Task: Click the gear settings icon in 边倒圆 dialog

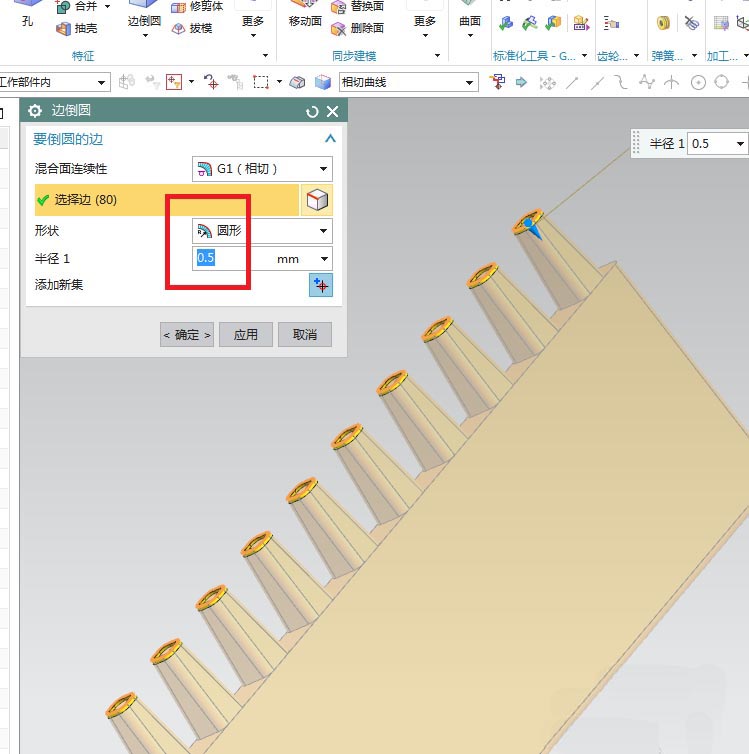Action: pos(35,111)
